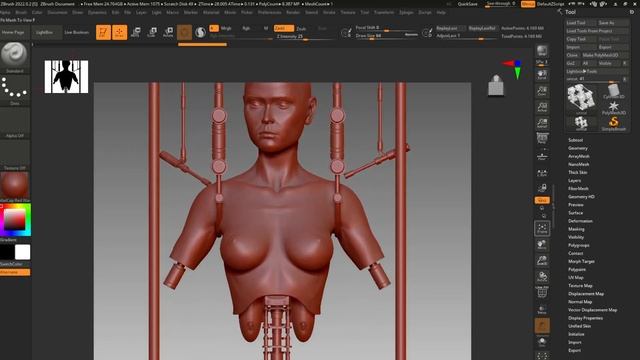This screenshot has height=360, width=640.
Task: Select the PolyMesh3D star tool
Action: [613, 107]
